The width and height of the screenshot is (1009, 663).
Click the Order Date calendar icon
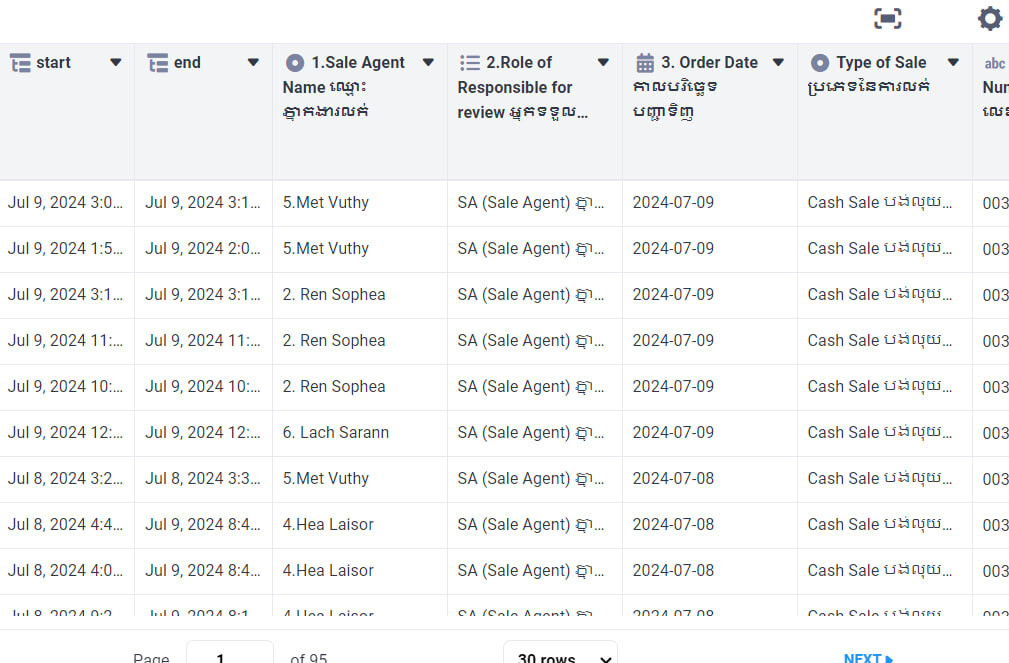[x=645, y=63]
